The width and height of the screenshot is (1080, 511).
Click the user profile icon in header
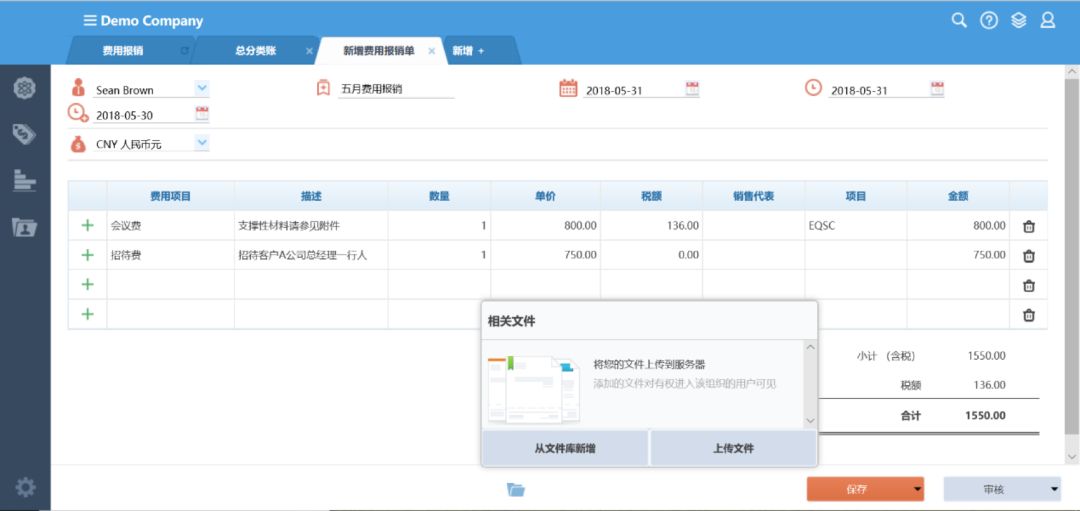(x=1047, y=20)
